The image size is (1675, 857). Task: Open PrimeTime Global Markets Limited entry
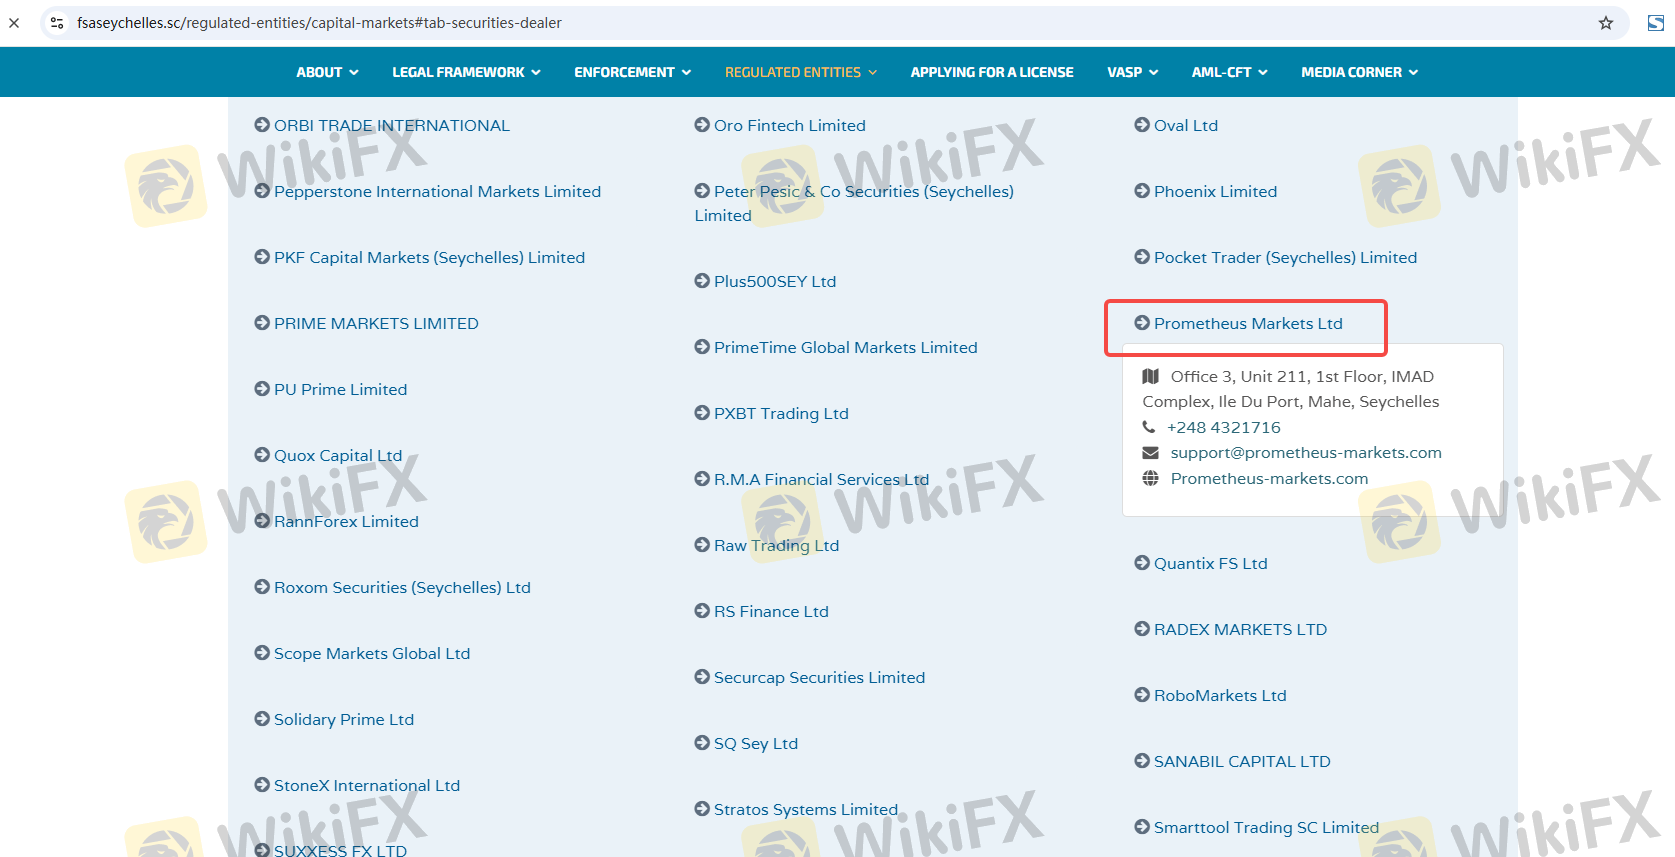tap(845, 347)
